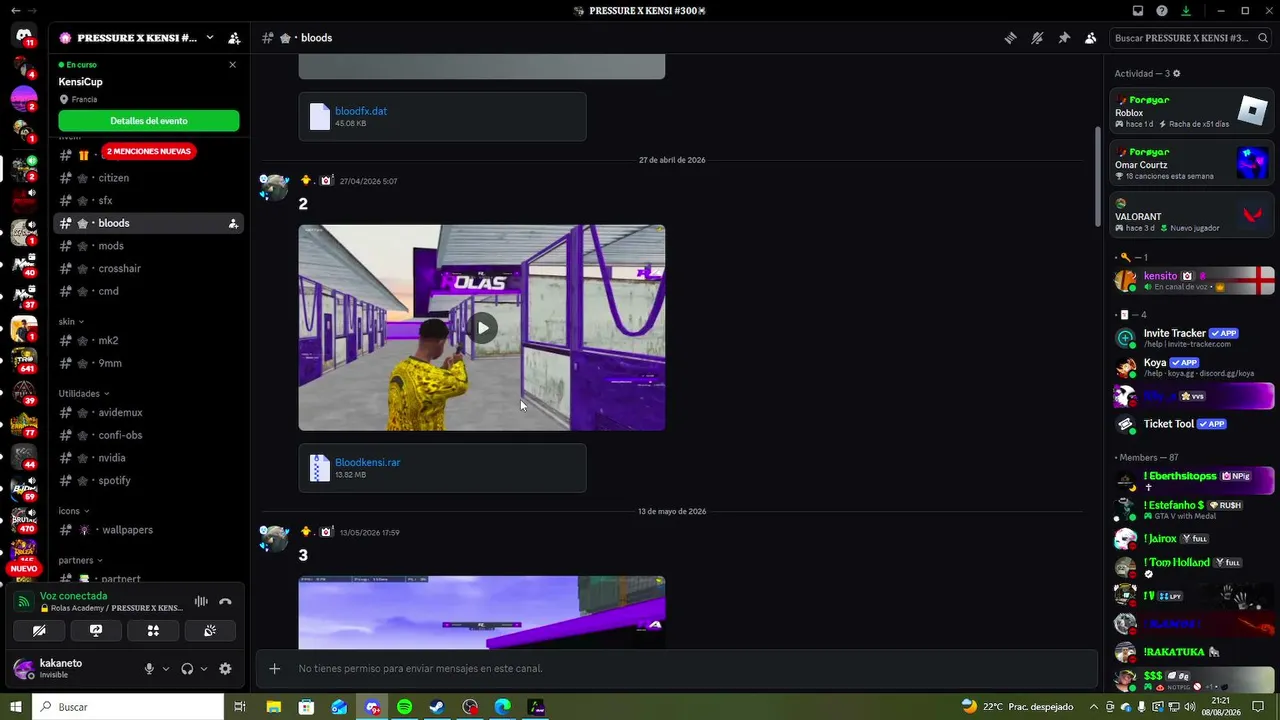Screen dimensions: 1280x720
Task: Download the bloodfx.dat file
Action: [x=361, y=111]
